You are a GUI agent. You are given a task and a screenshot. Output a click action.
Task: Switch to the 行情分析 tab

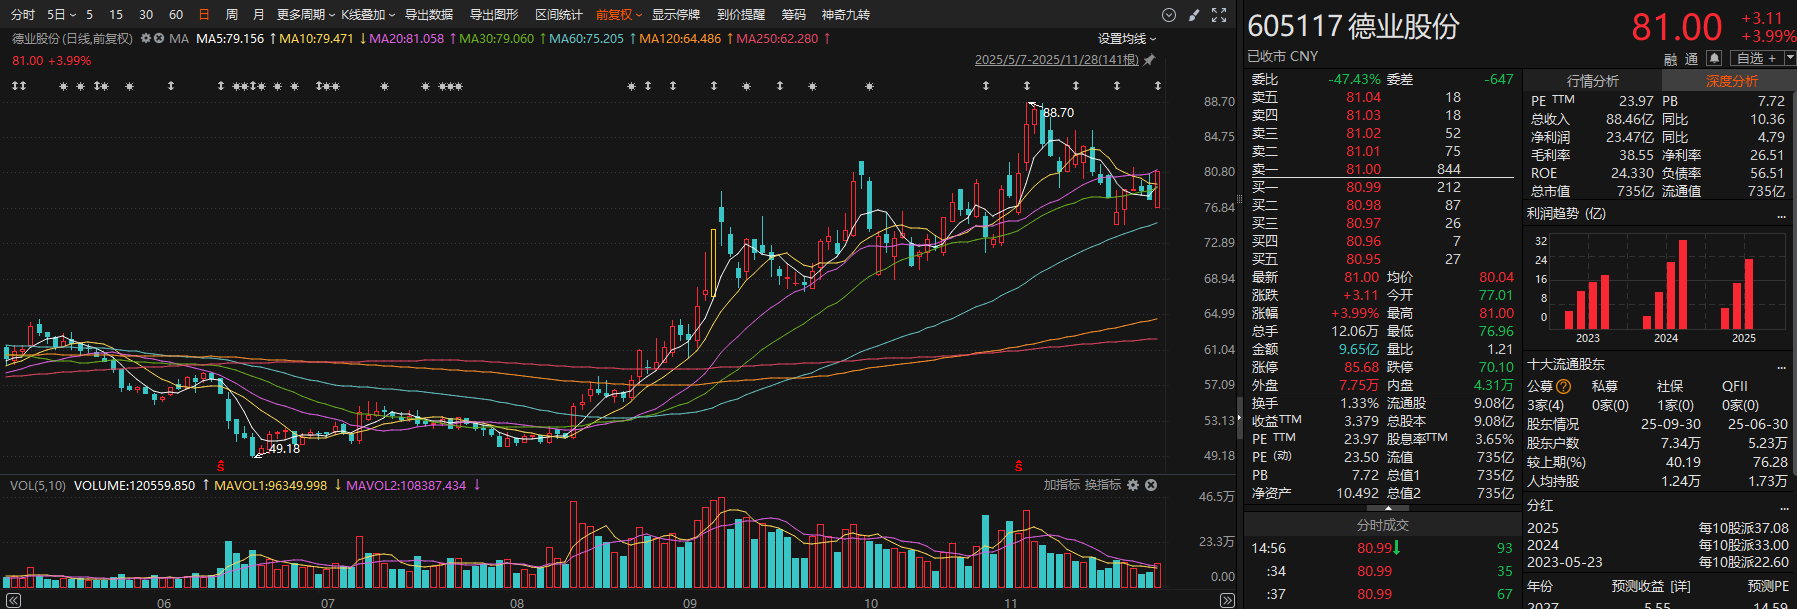1592,81
